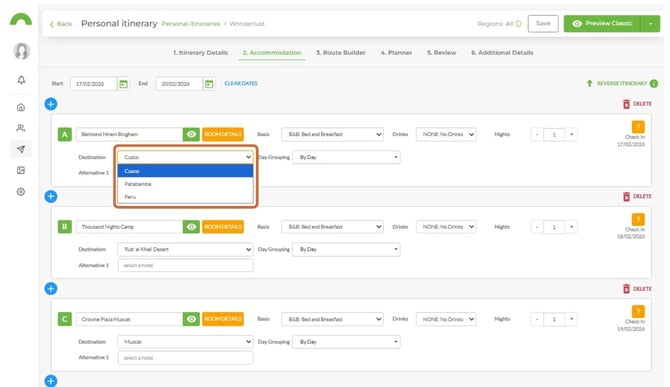Delete the Crowne Plaza Muscat leg
Image resolution: width=670 pixels, height=387 pixels.
point(637,289)
